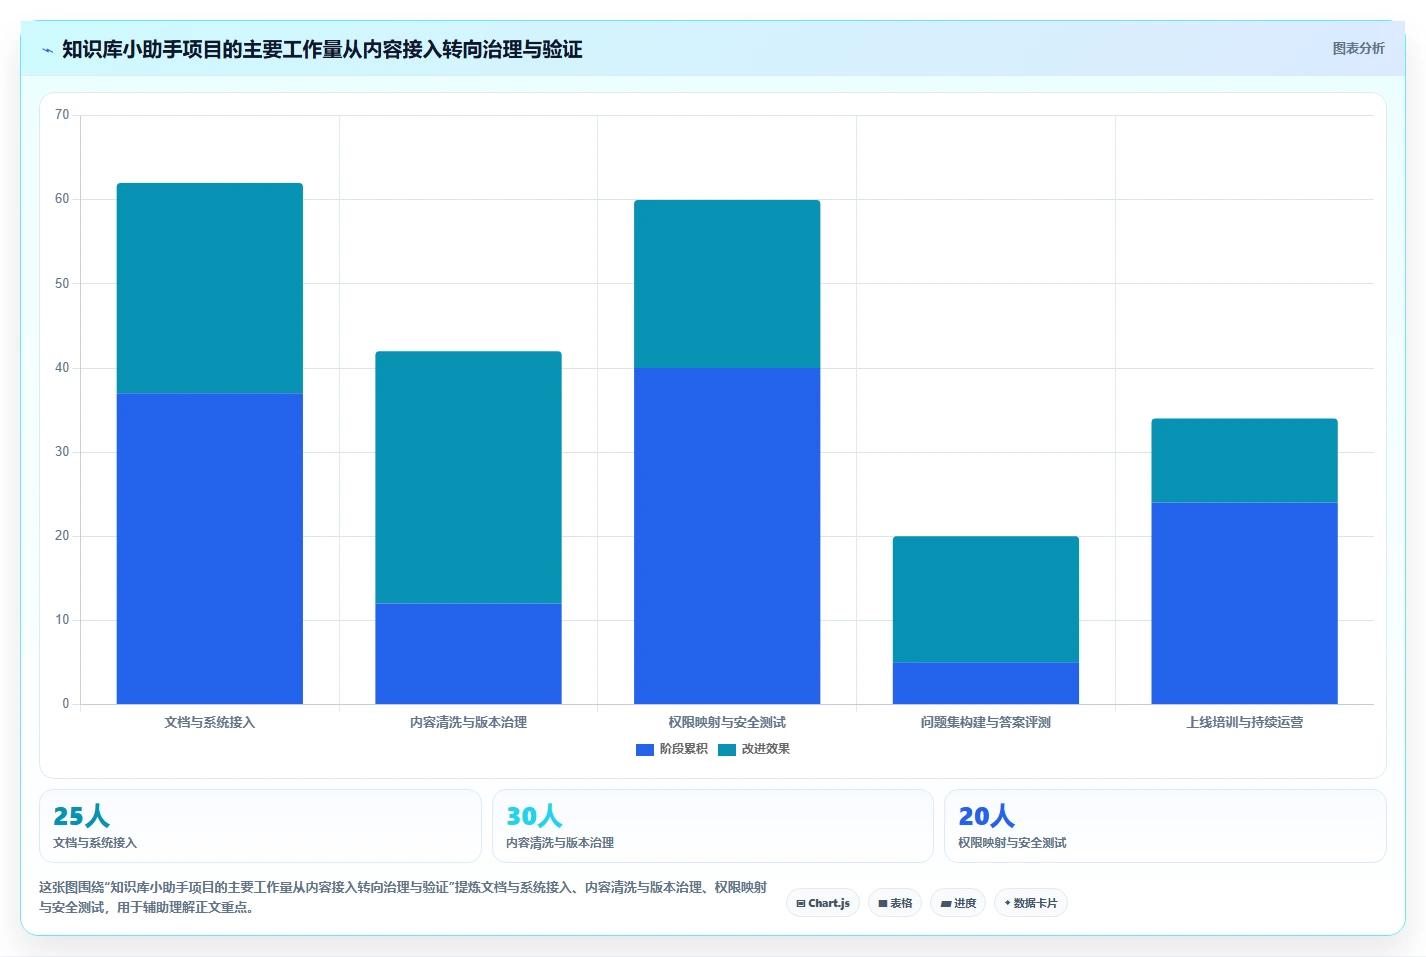Select the blue 阶段累积 bar for 内容清洗与版本治理

point(468,653)
